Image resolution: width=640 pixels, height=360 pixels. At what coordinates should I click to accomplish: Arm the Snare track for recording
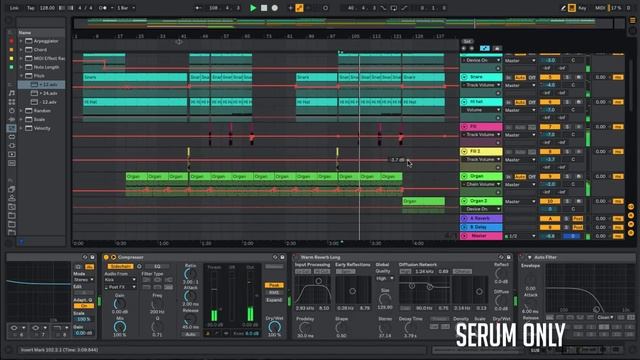click(579, 77)
